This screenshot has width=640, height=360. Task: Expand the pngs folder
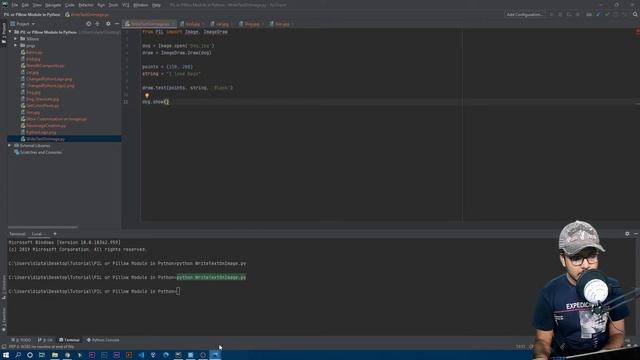16,45
